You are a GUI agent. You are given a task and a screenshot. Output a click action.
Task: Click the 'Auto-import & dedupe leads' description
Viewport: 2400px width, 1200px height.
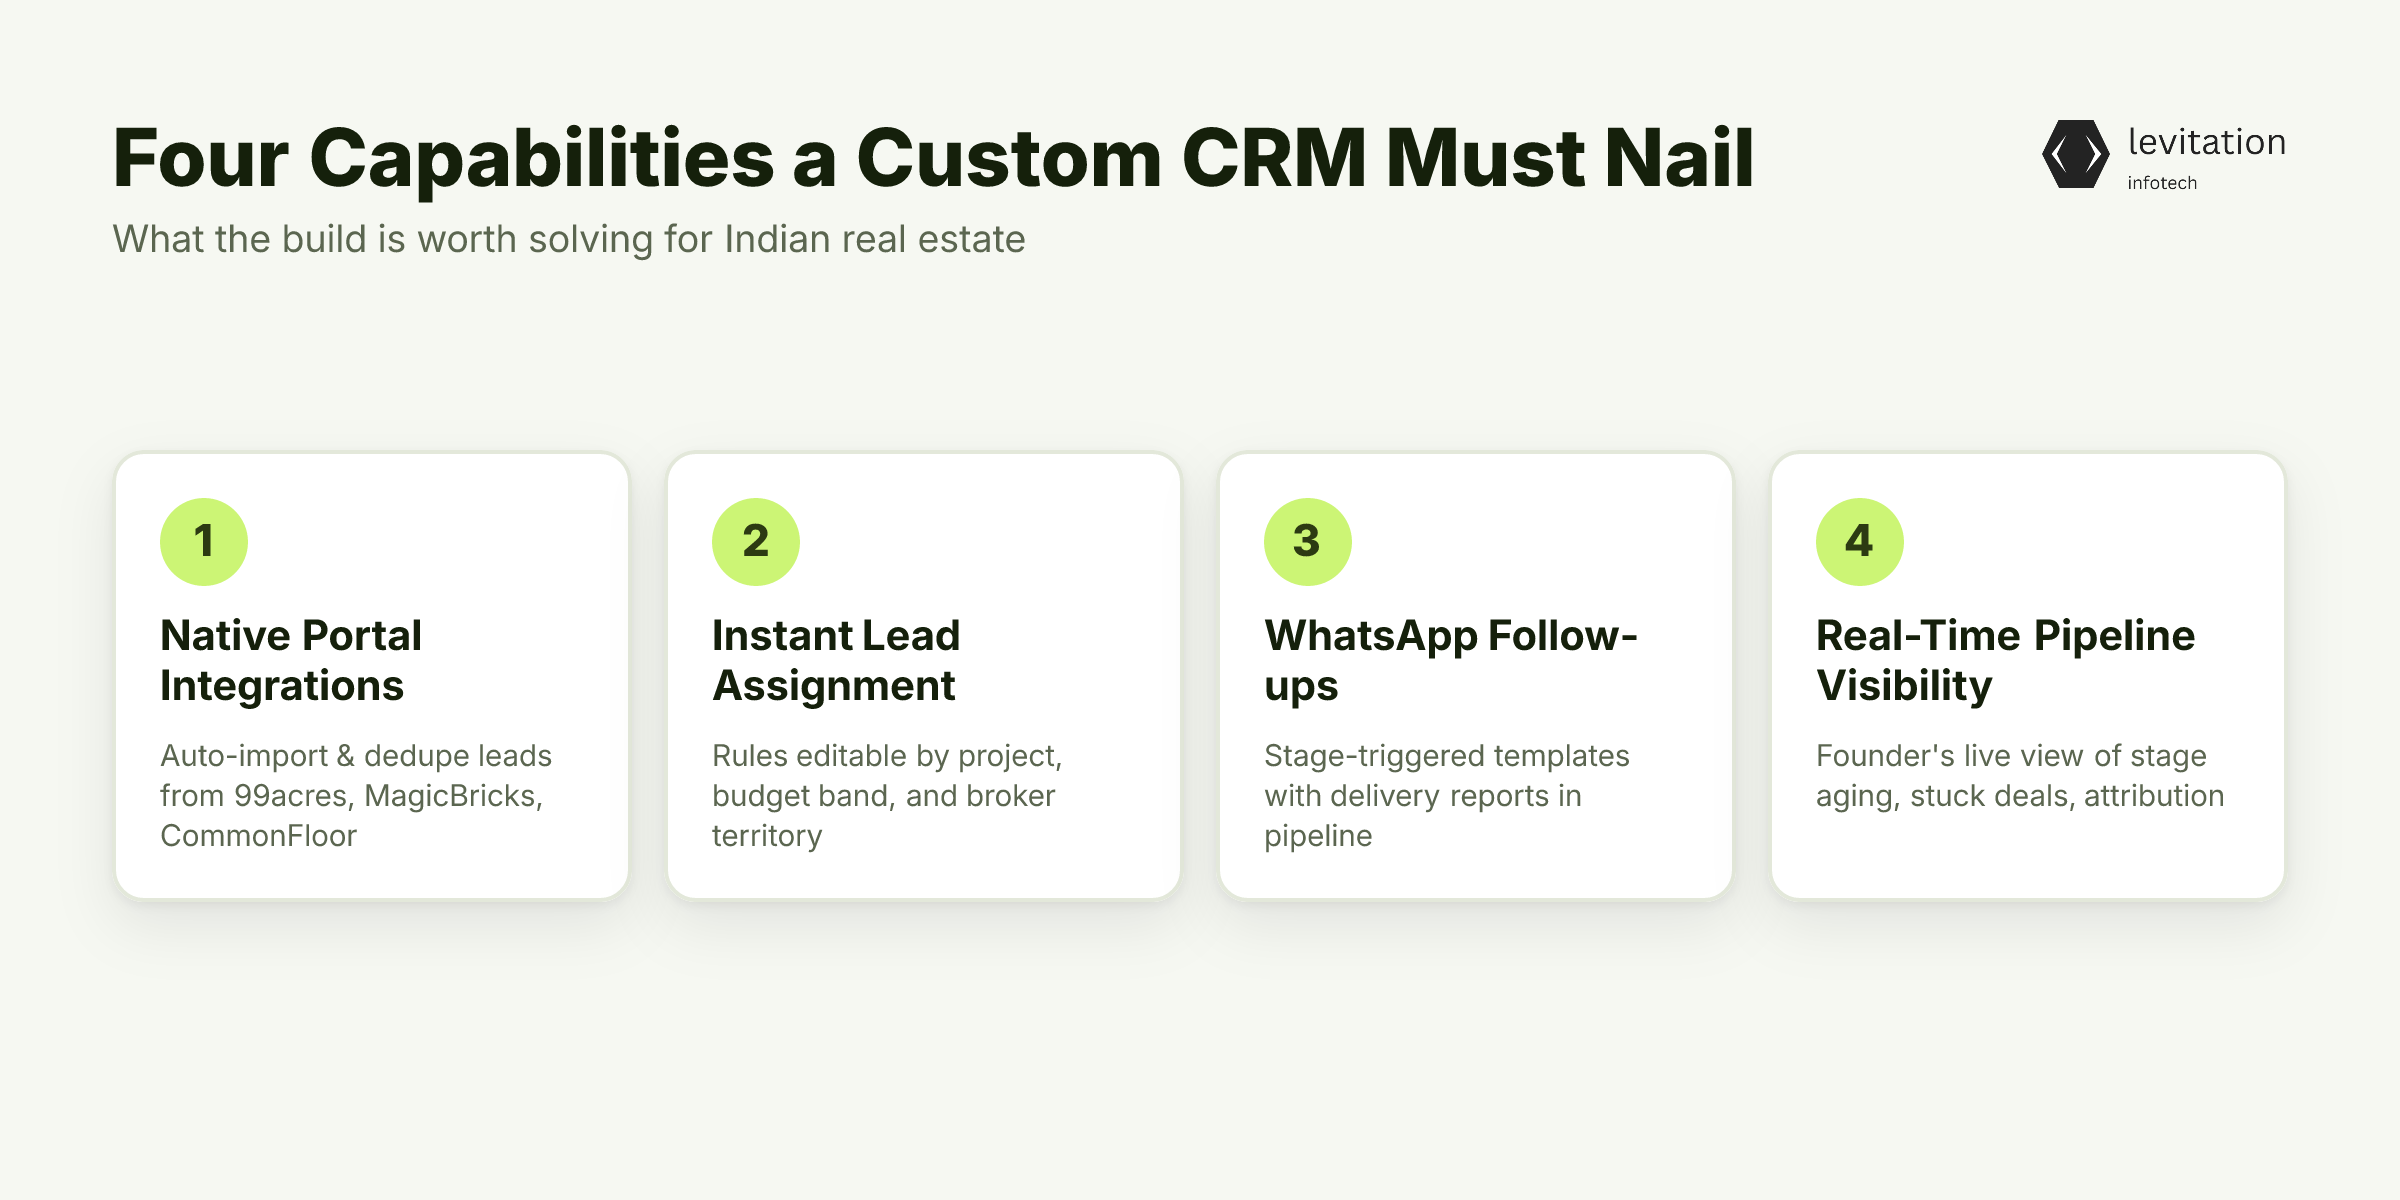point(356,796)
